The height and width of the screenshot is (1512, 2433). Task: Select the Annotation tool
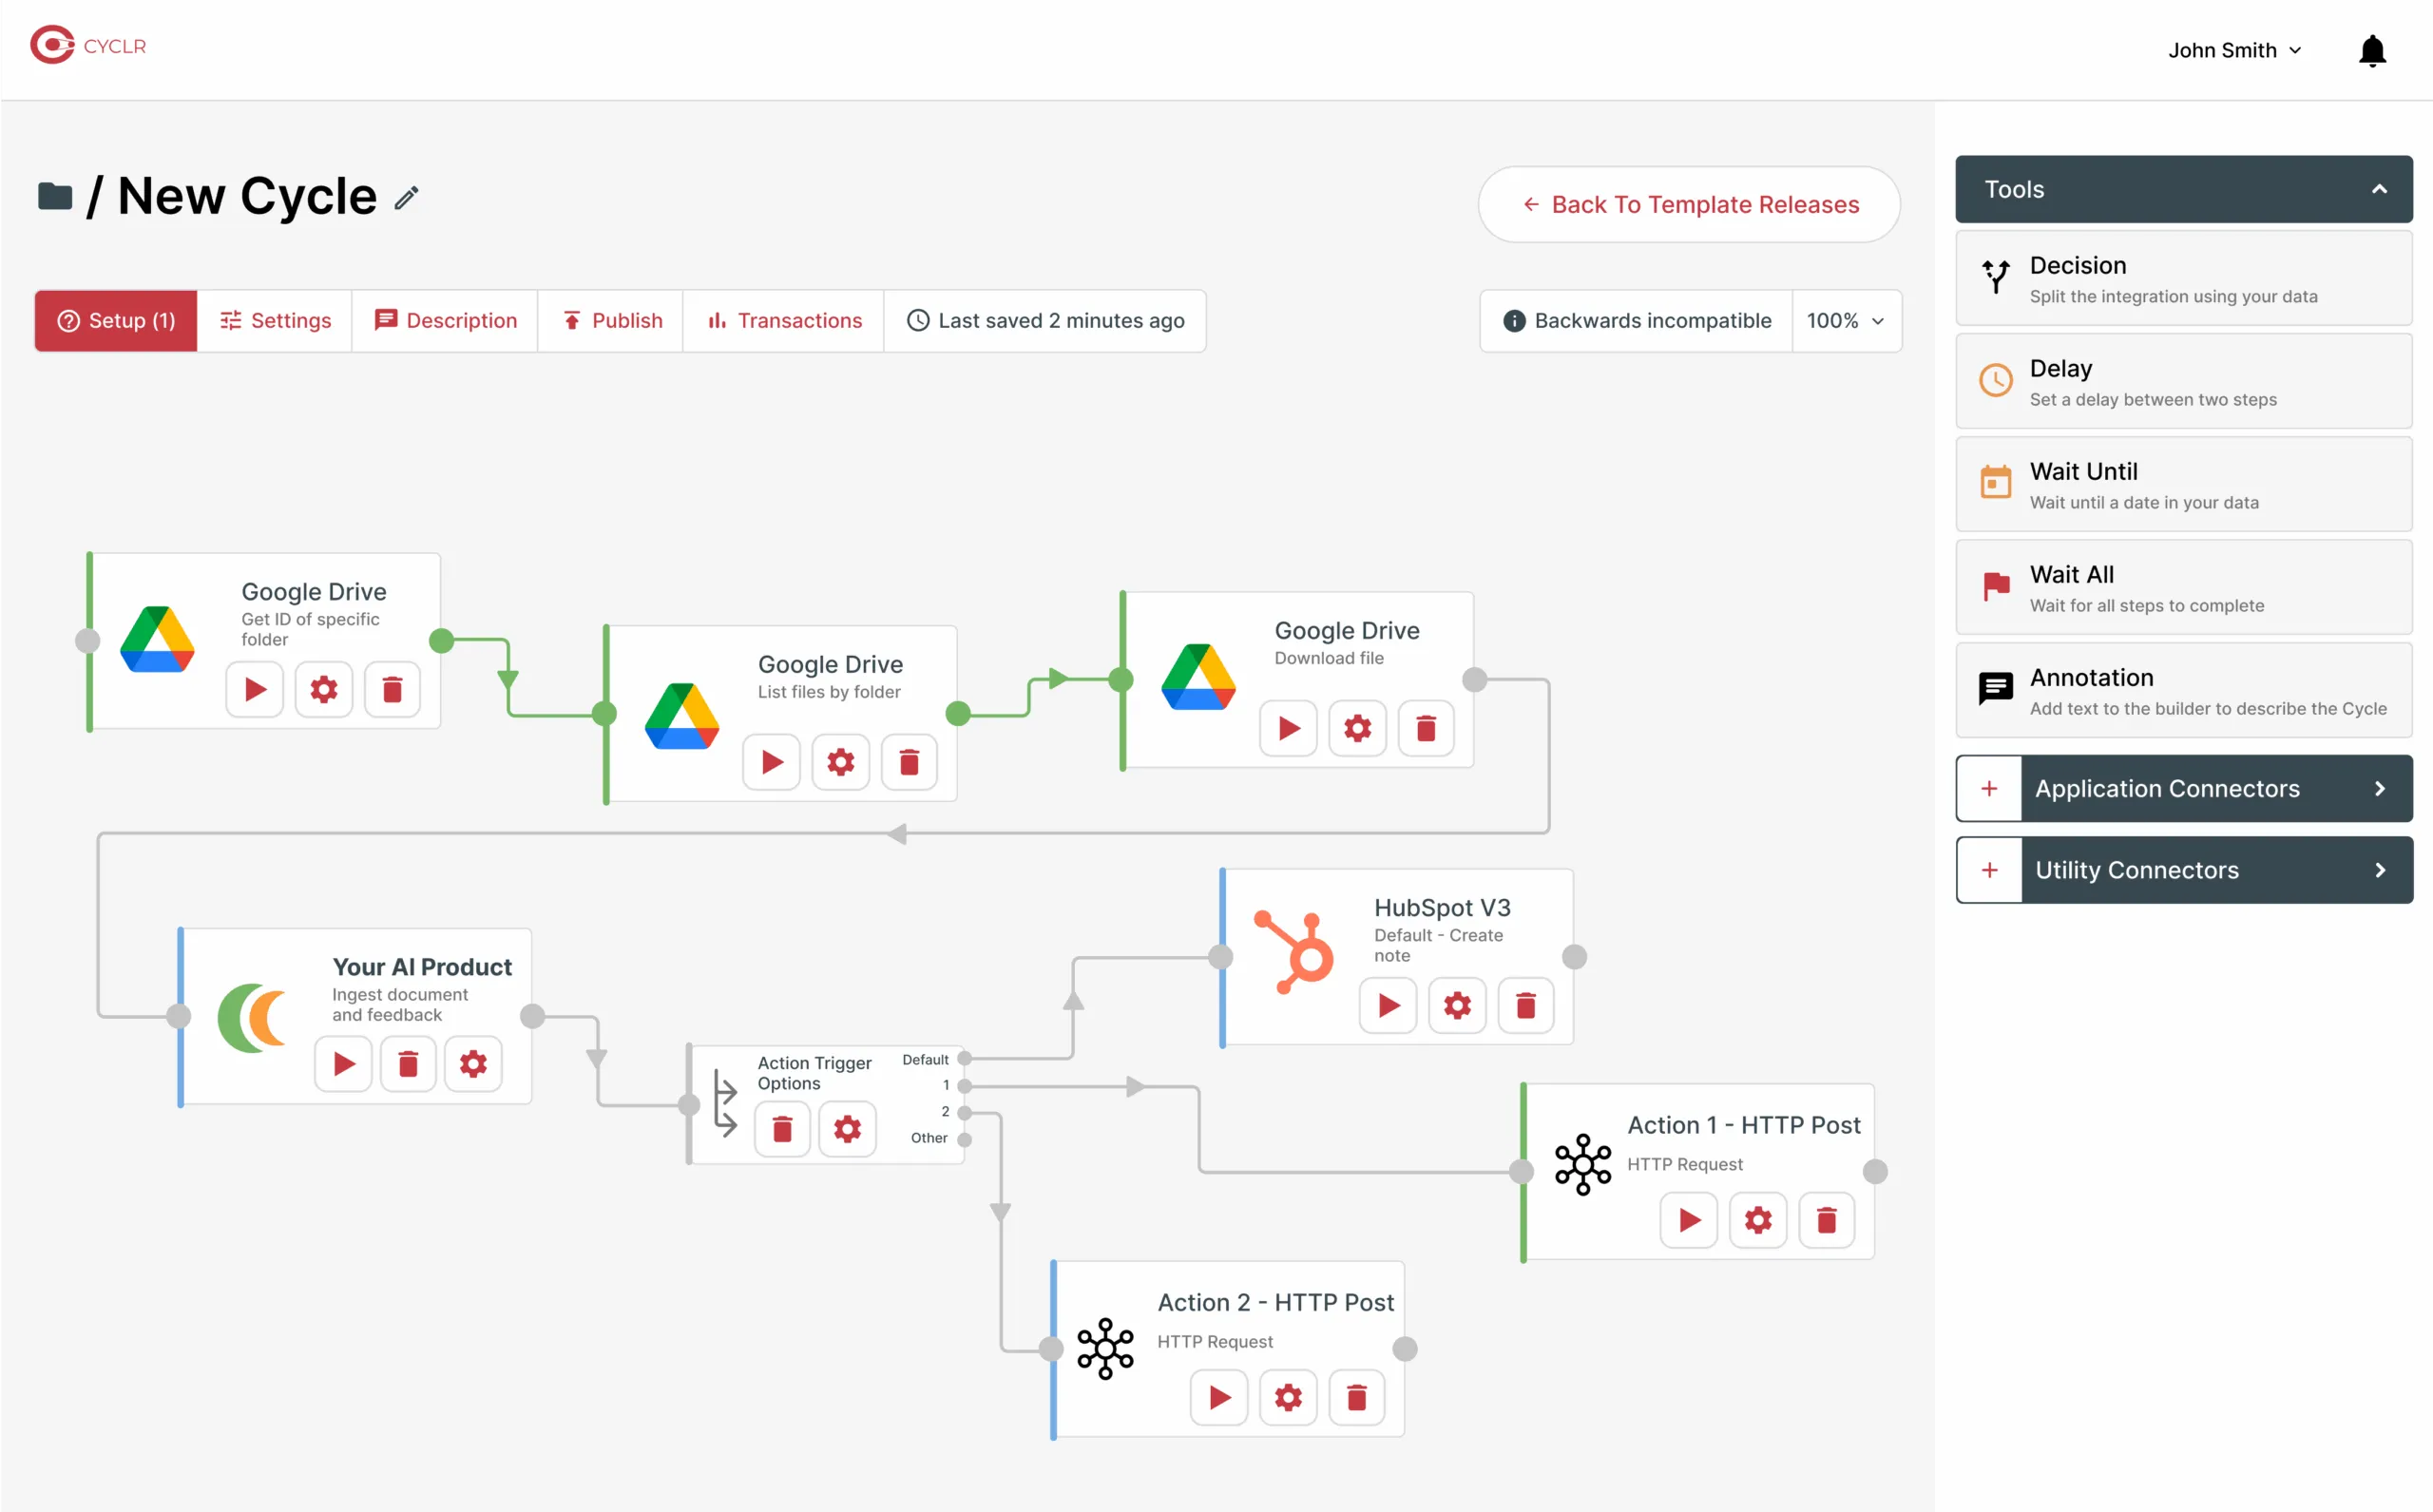[x=2181, y=690]
